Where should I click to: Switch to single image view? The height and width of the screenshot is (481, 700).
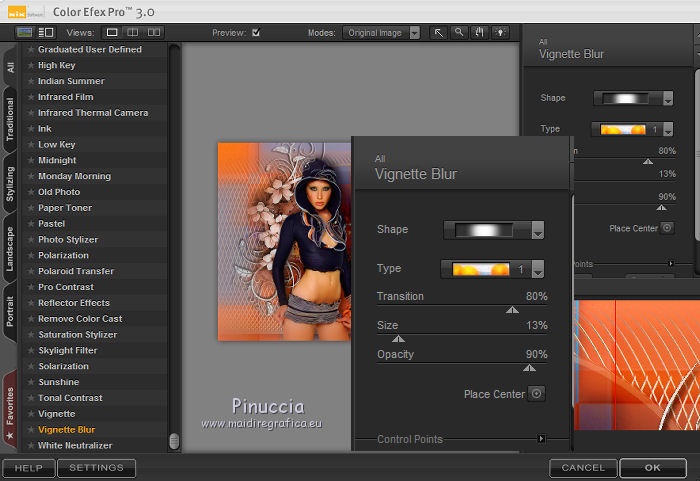tap(113, 33)
